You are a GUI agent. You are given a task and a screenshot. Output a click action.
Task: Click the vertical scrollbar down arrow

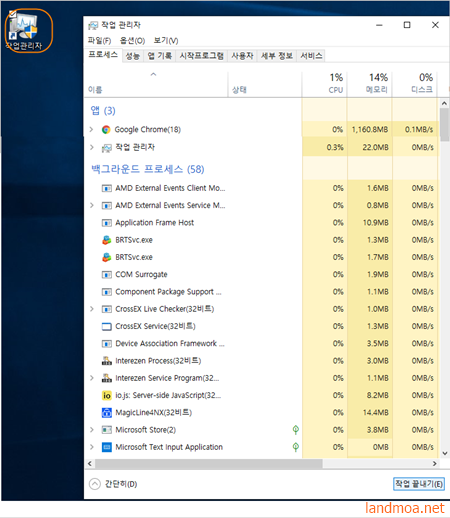click(x=444, y=453)
